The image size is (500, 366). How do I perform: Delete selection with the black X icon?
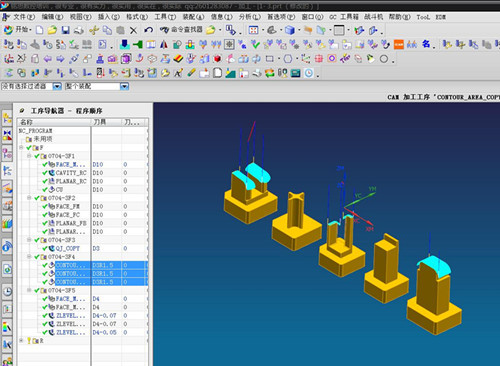pos(133,31)
